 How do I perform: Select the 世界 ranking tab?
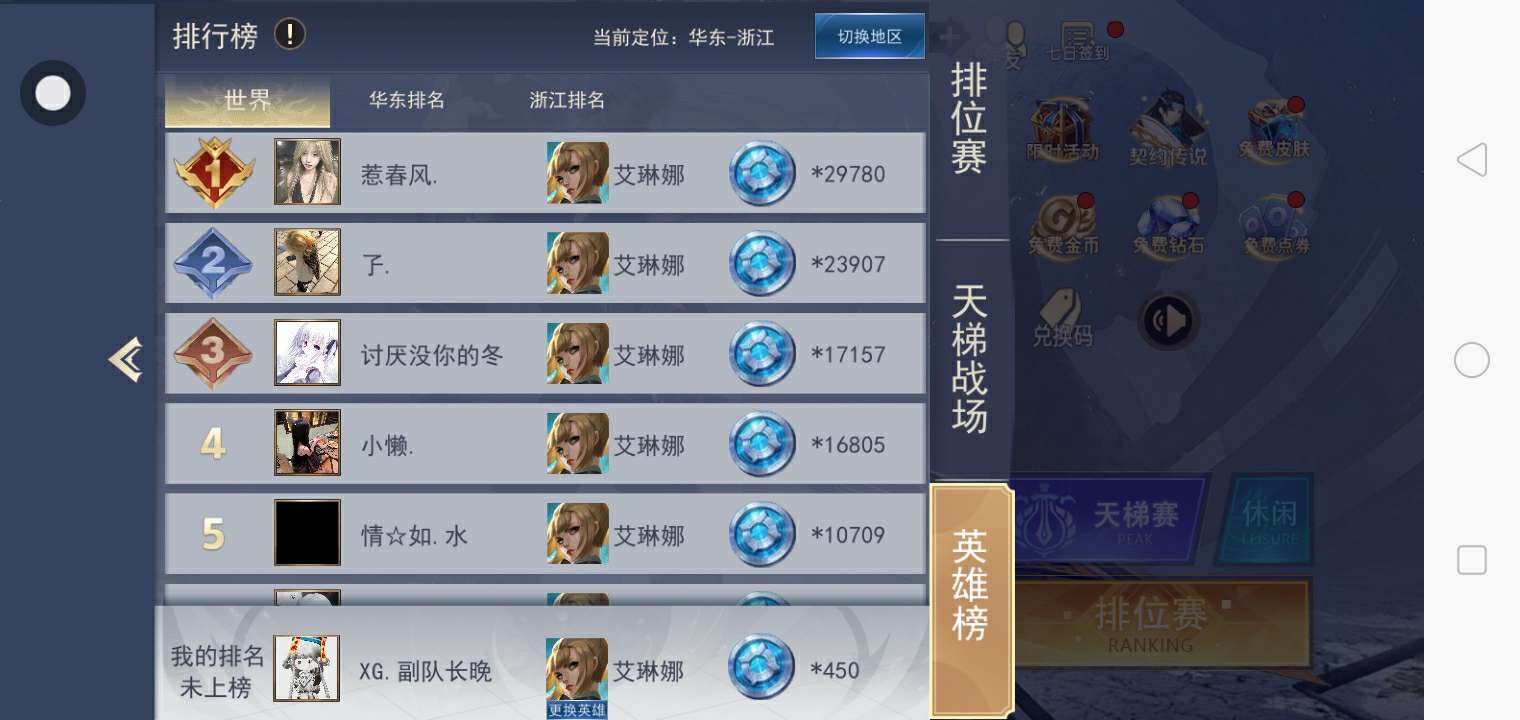pyautogui.click(x=247, y=100)
